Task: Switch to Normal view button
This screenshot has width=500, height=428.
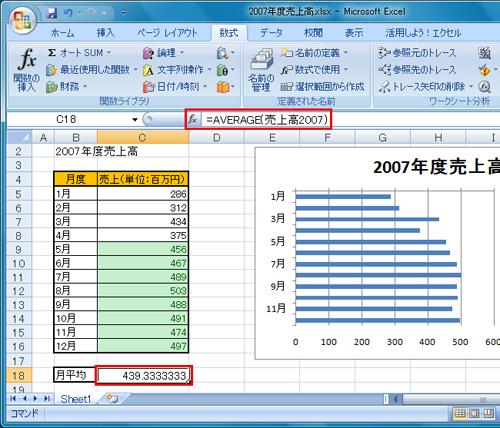Action: pyautogui.click(x=460, y=414)
